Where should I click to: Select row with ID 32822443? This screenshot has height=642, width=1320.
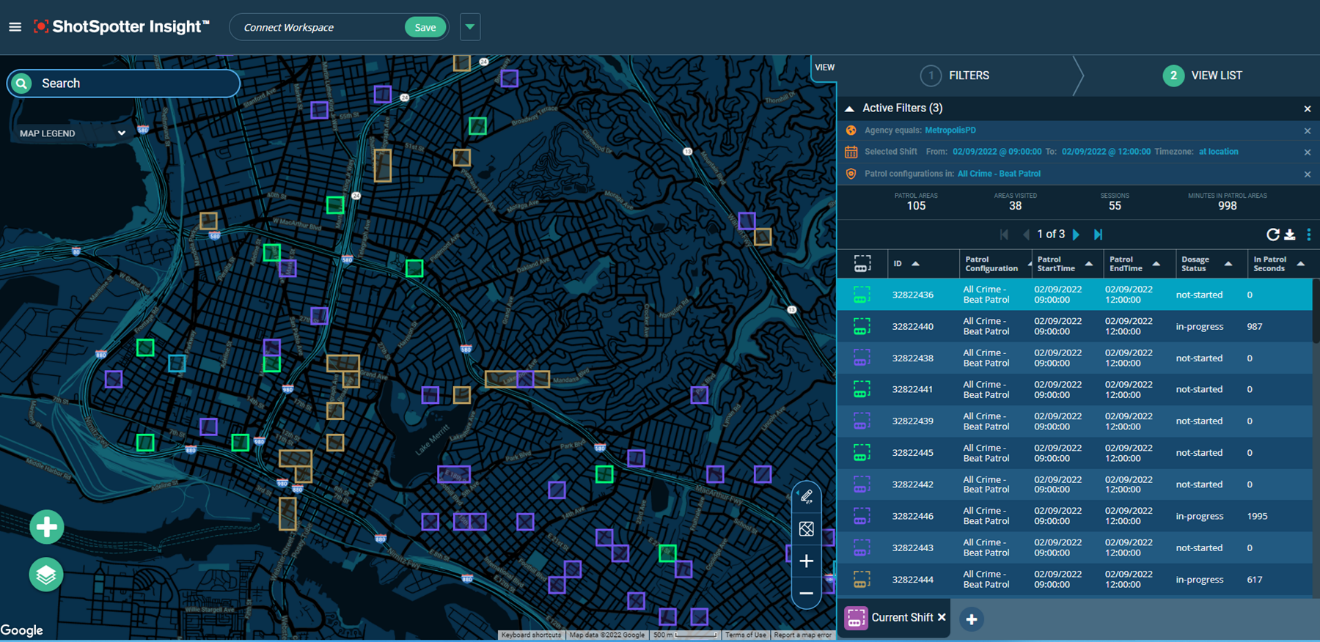click(1075, 548)
